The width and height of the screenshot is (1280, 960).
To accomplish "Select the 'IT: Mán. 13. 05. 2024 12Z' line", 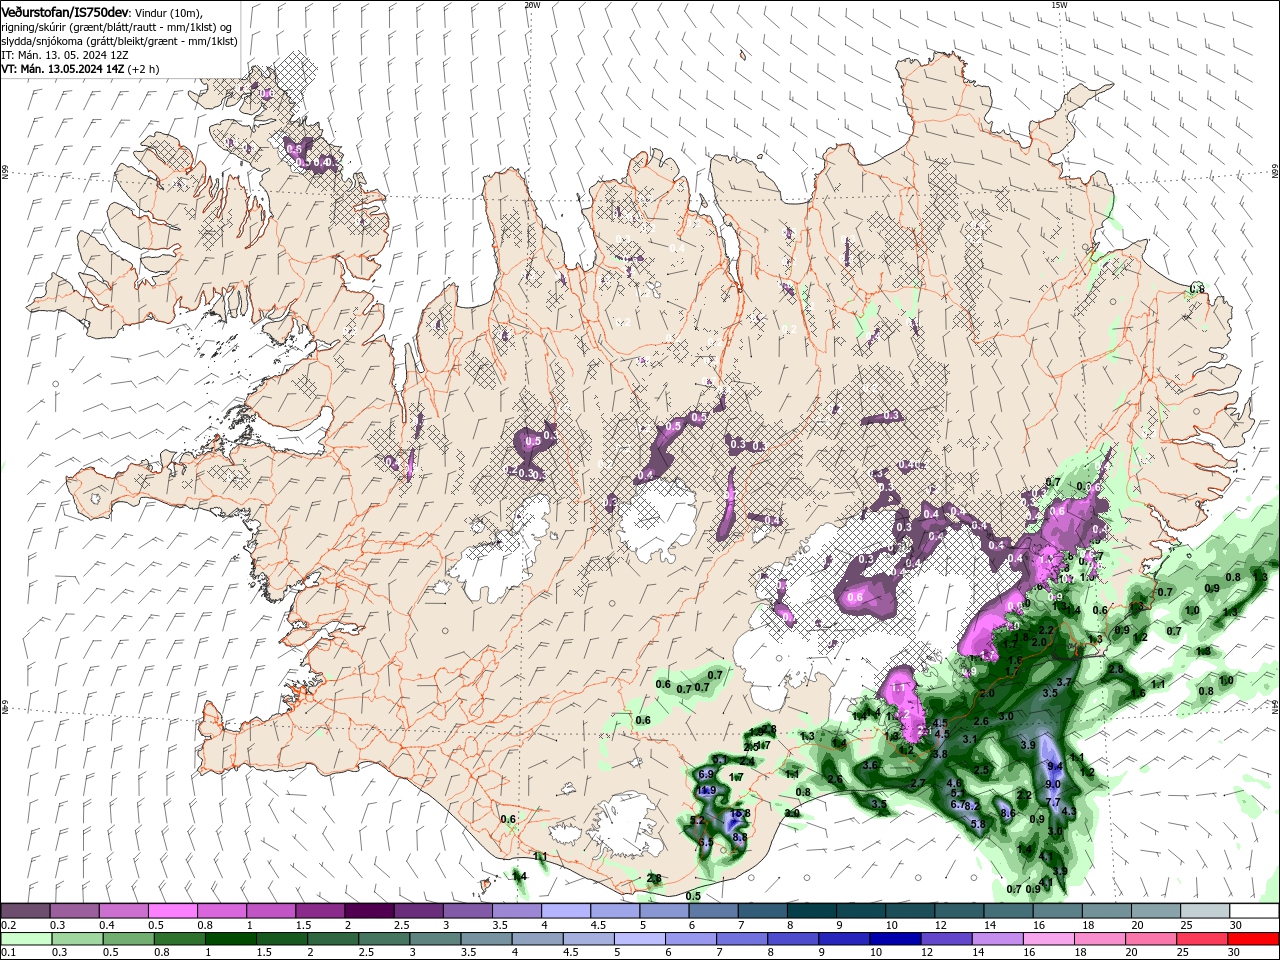I will click(x=64, y=55).
